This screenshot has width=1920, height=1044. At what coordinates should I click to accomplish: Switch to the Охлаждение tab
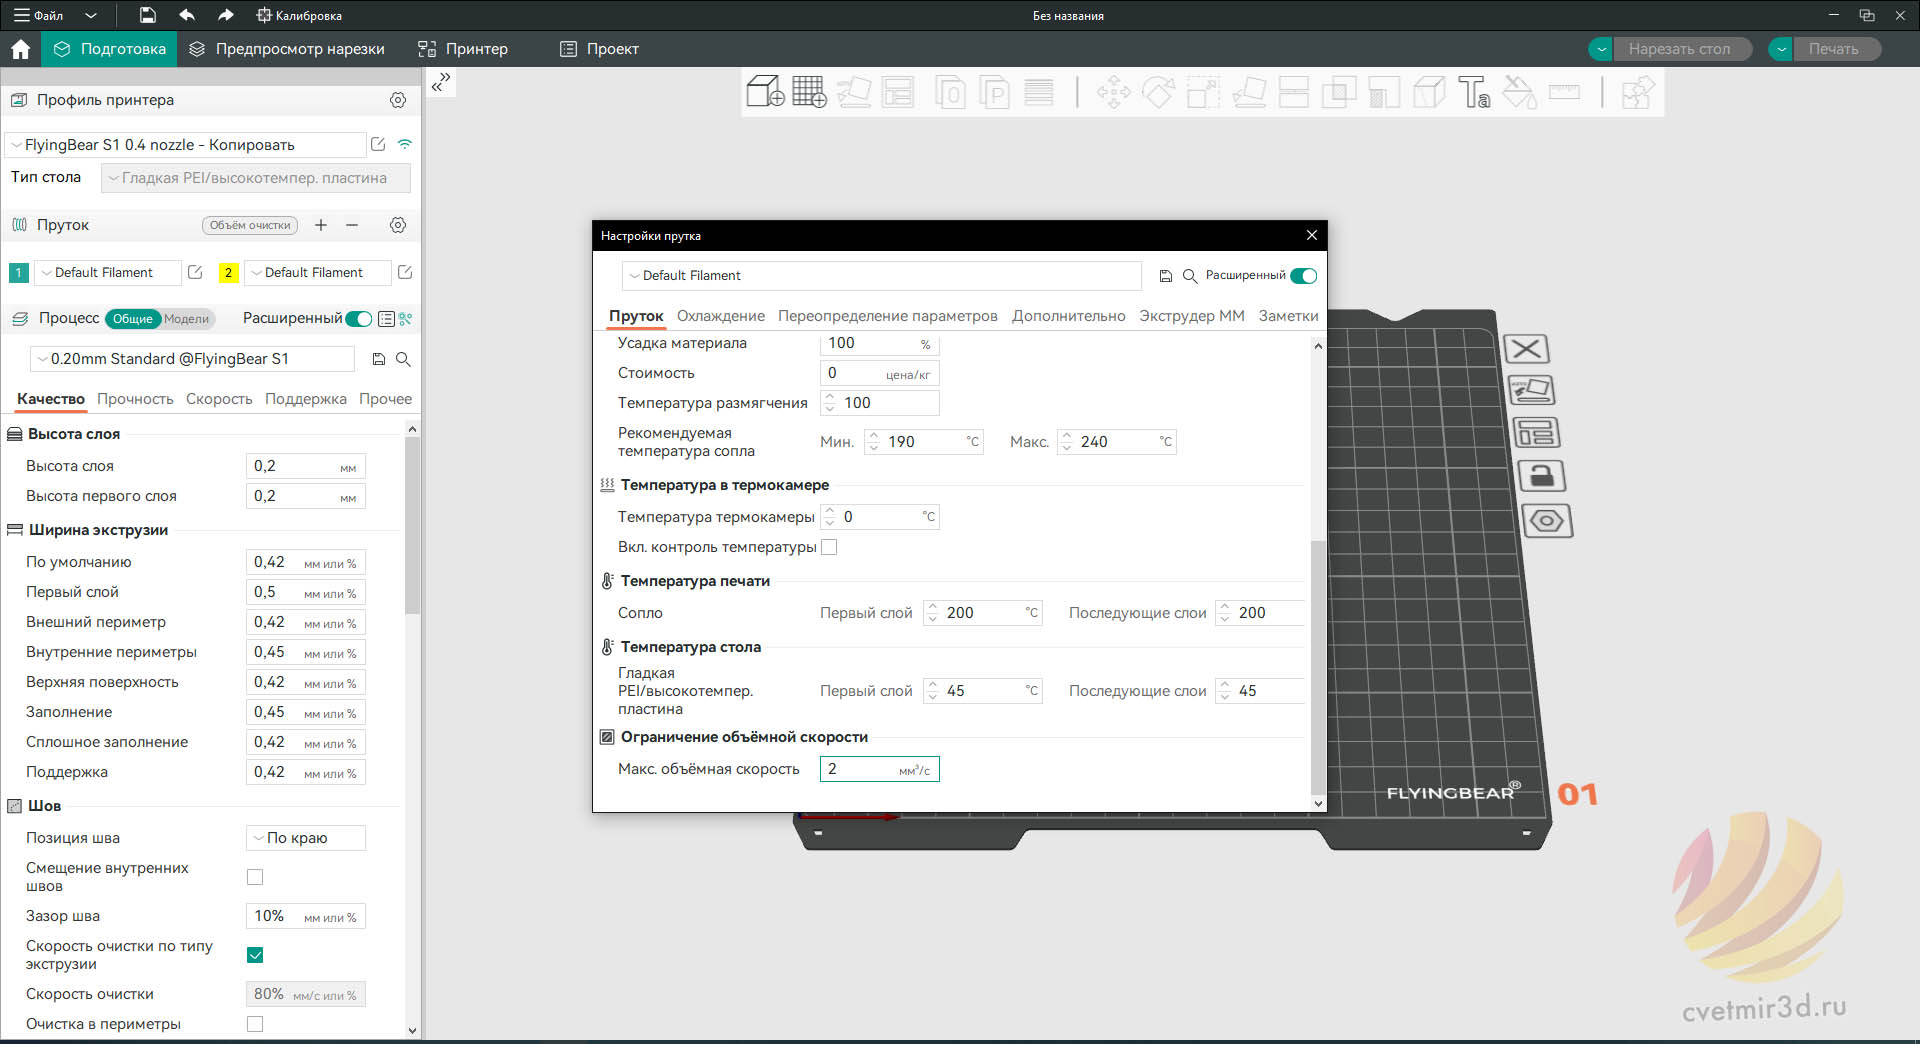pyautogui.click(x=721, y=316)
